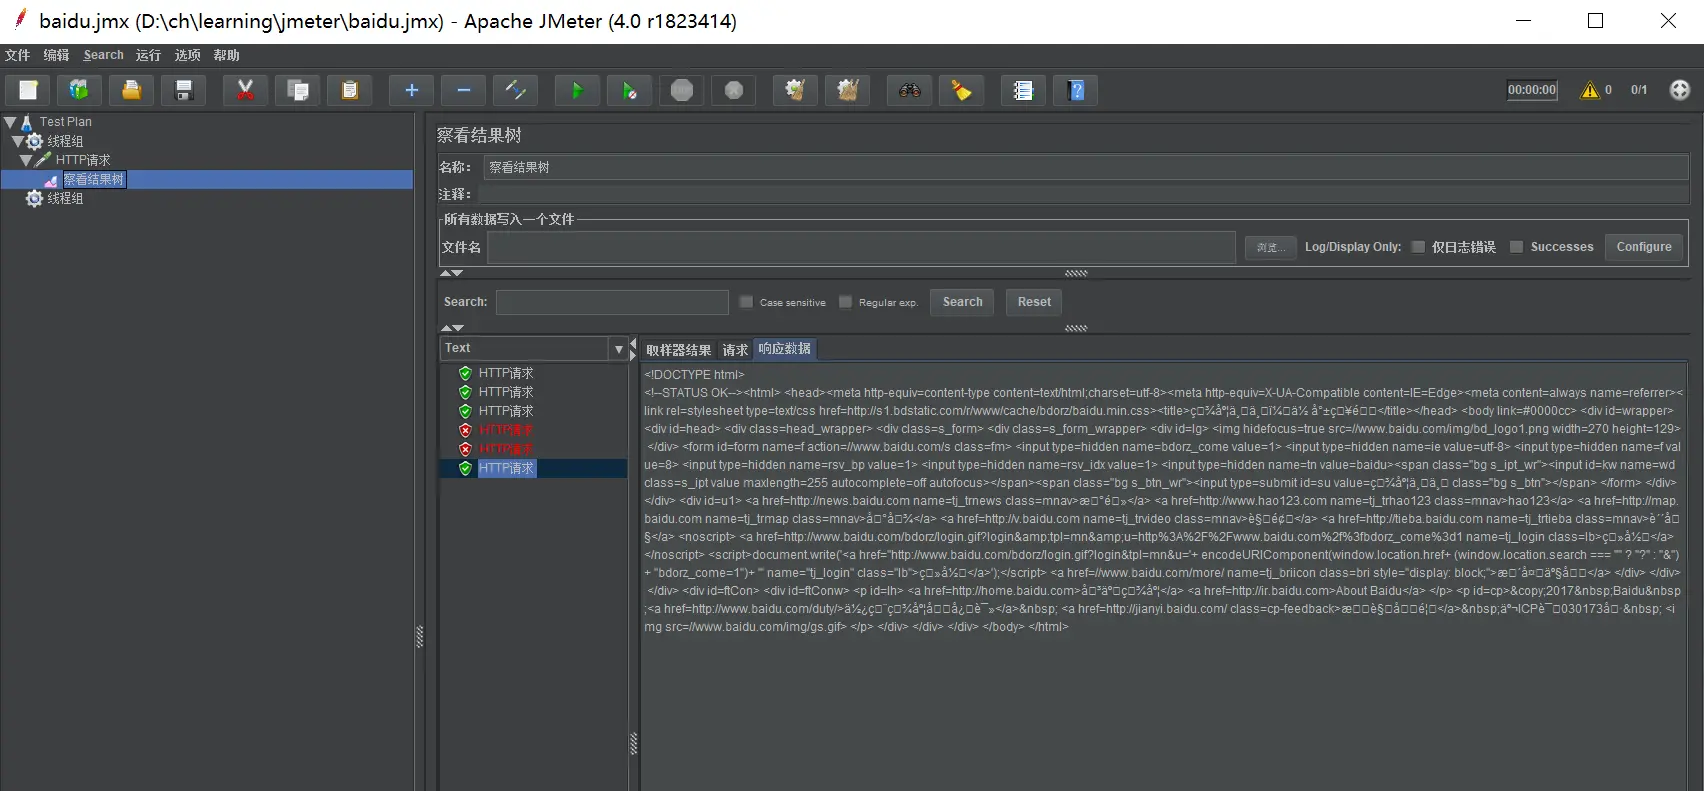Enable Case sensitive search option
1704x791 pixels.
(746, 302)
